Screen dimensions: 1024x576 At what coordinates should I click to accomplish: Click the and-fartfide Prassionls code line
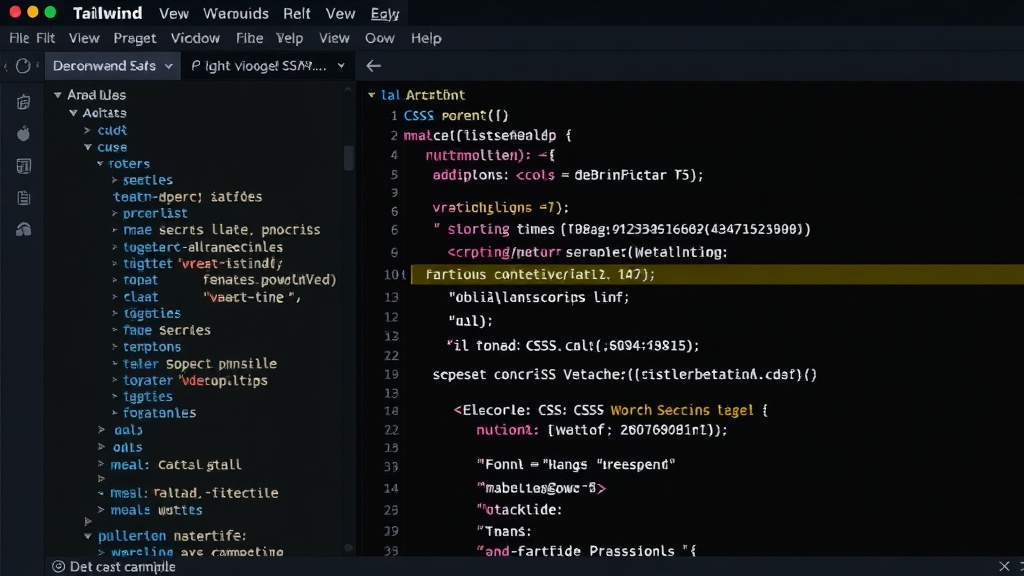tap(586, 551)
